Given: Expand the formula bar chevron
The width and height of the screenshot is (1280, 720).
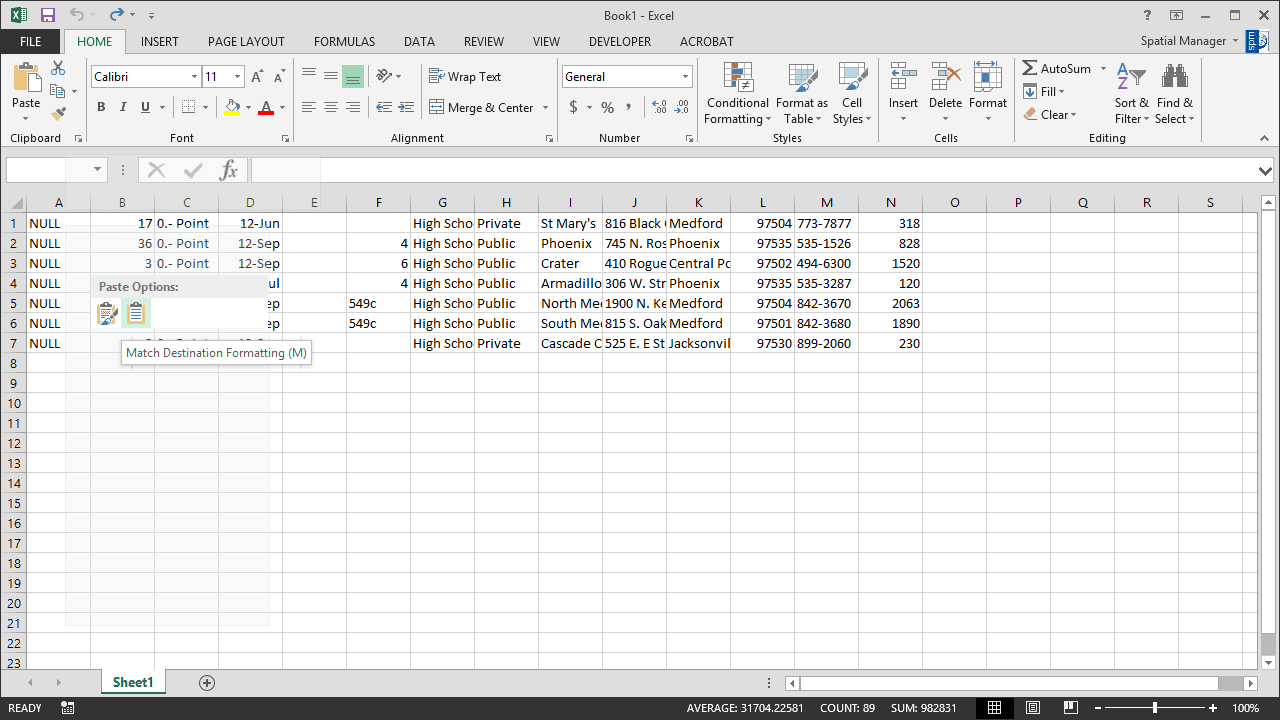Looking at the screenshot, I should (x=1266, y=171).
